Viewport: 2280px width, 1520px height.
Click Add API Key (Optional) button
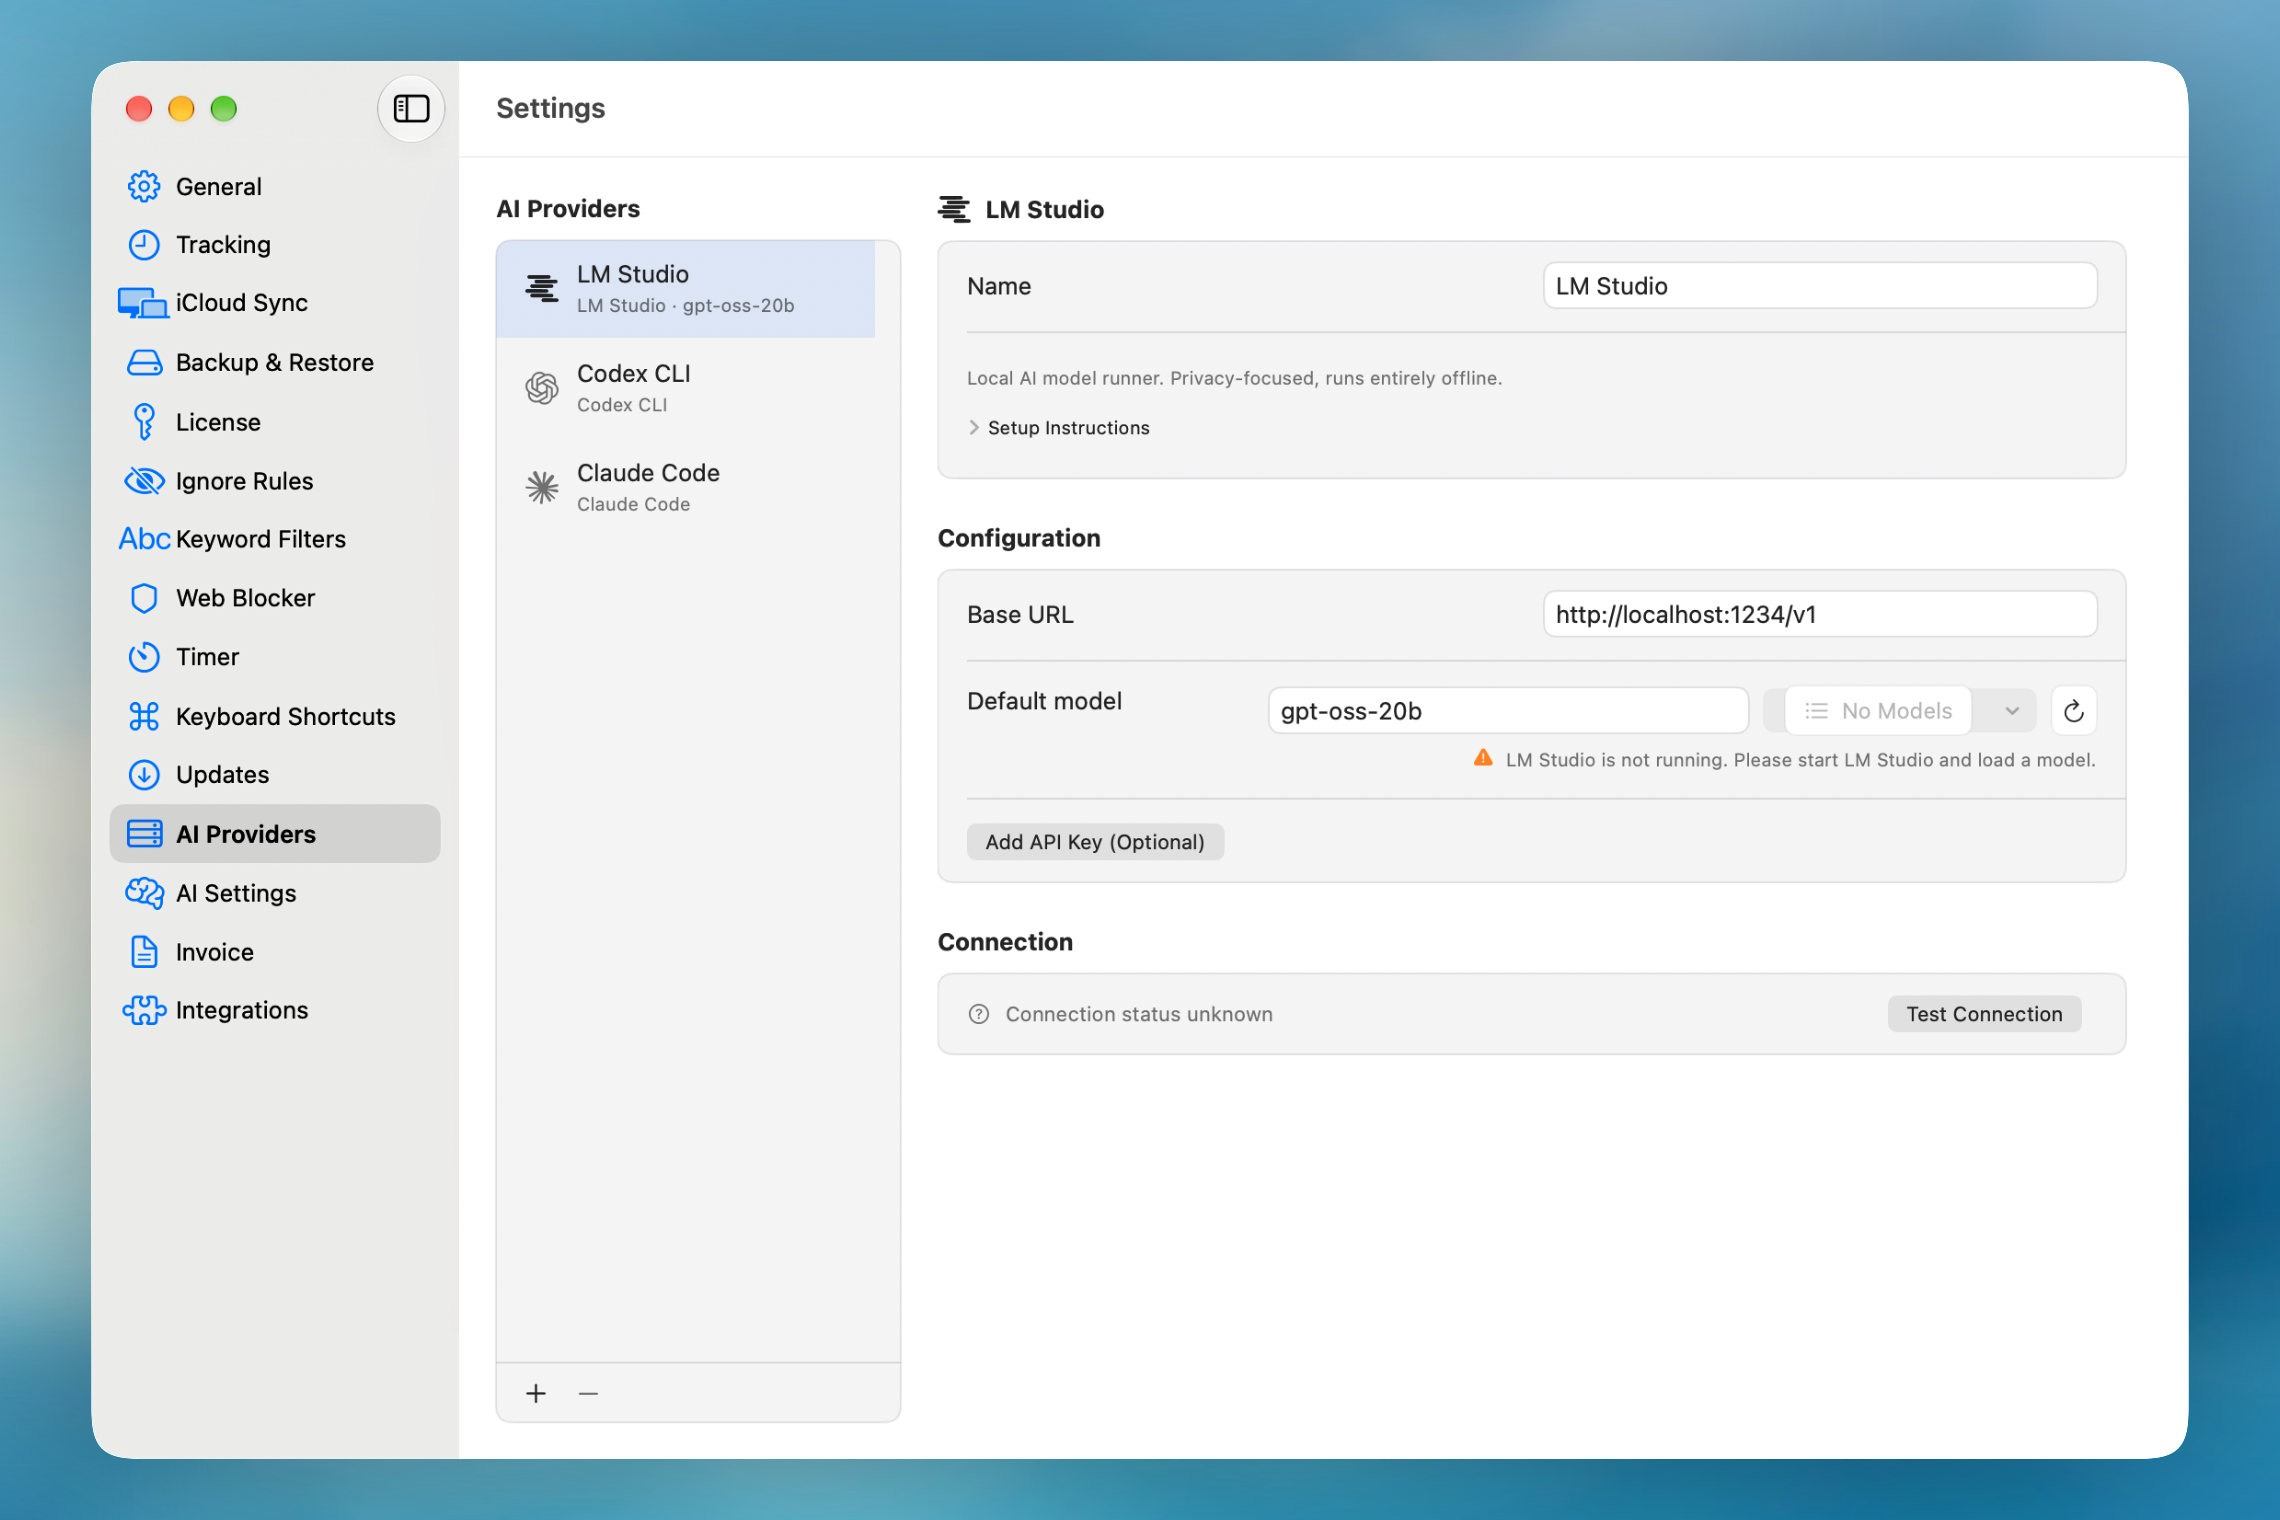point(1095,842)
